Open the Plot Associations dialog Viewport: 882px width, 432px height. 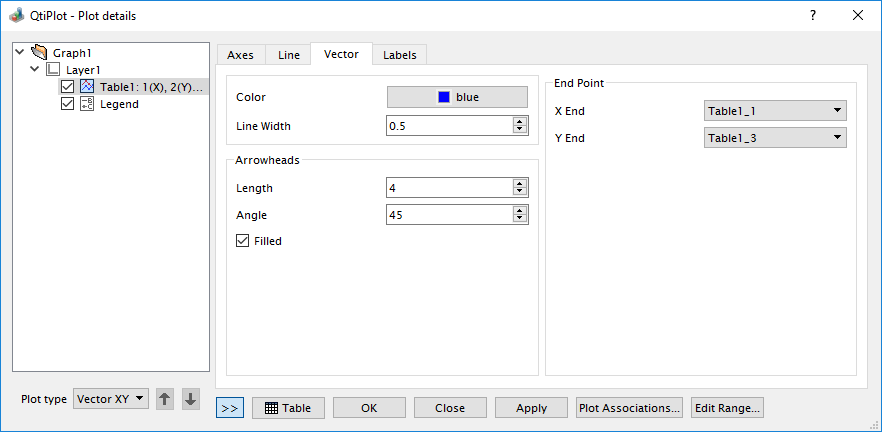(630, 408)
